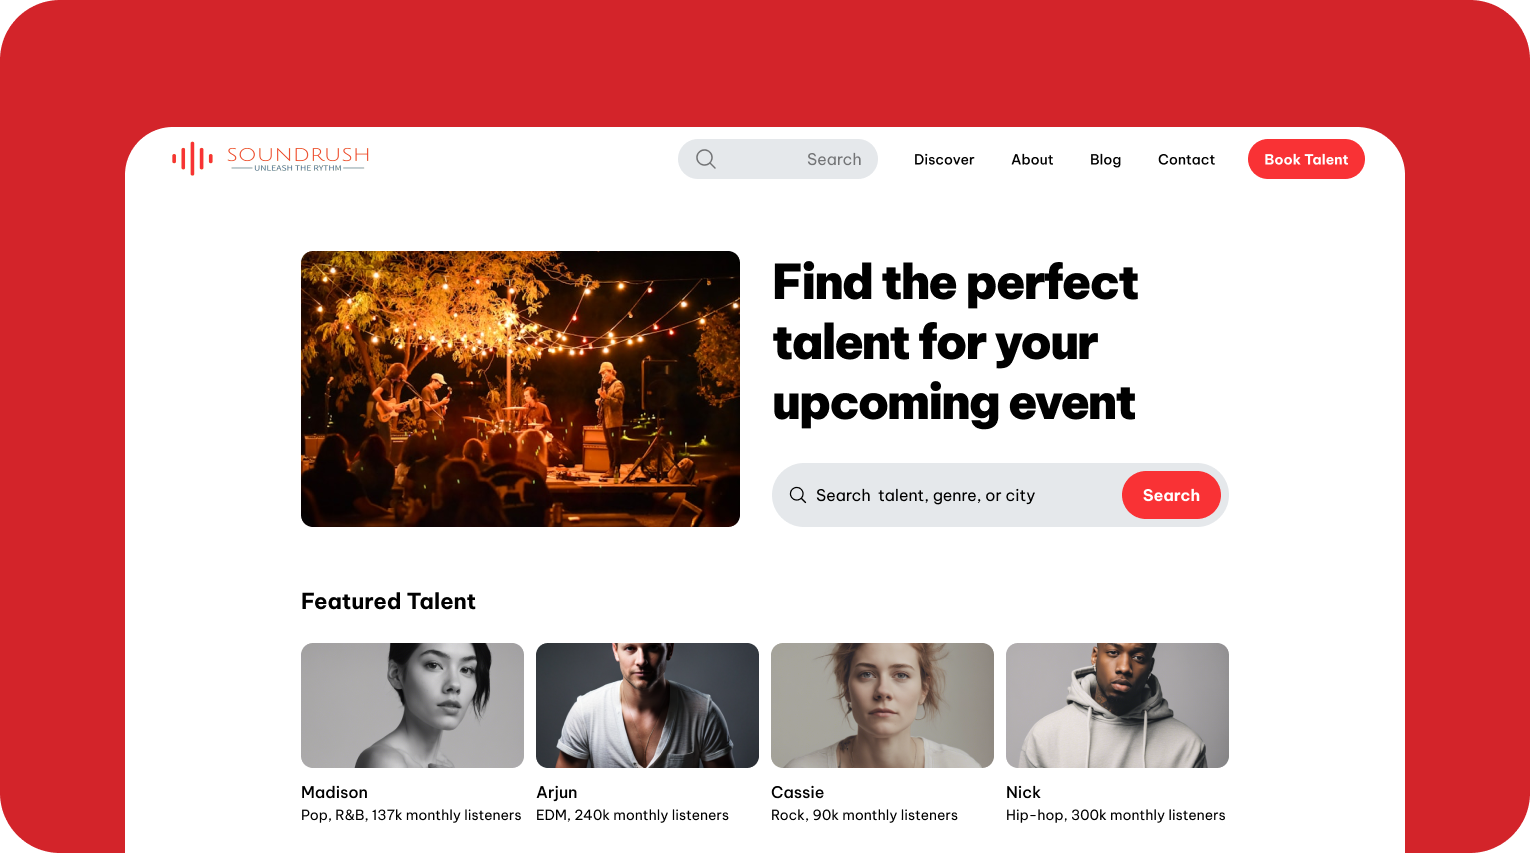Click the Book Talent button
The width and height of the screenshot is (1530, 853).
coord(1306,159)
